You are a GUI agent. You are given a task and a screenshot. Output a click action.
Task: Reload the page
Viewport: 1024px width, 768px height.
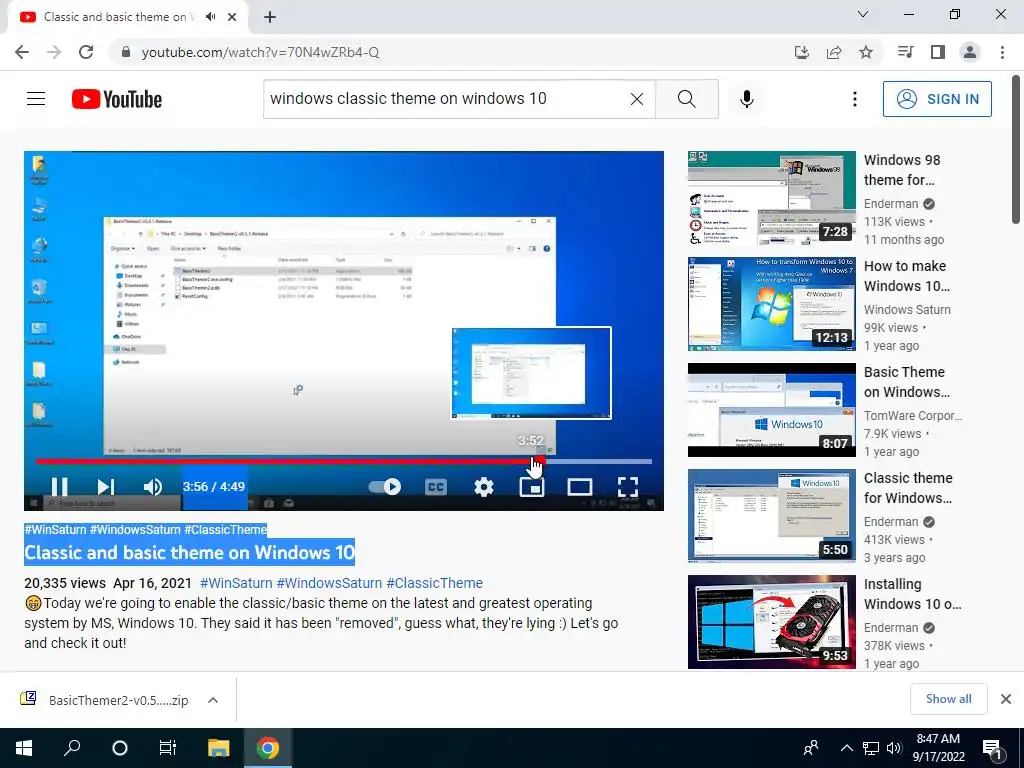point(86,52)
